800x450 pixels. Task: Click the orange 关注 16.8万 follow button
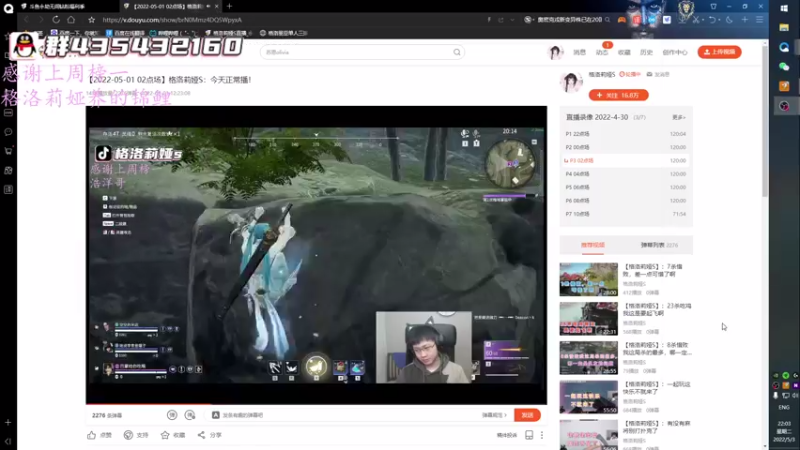pos(618,95)
